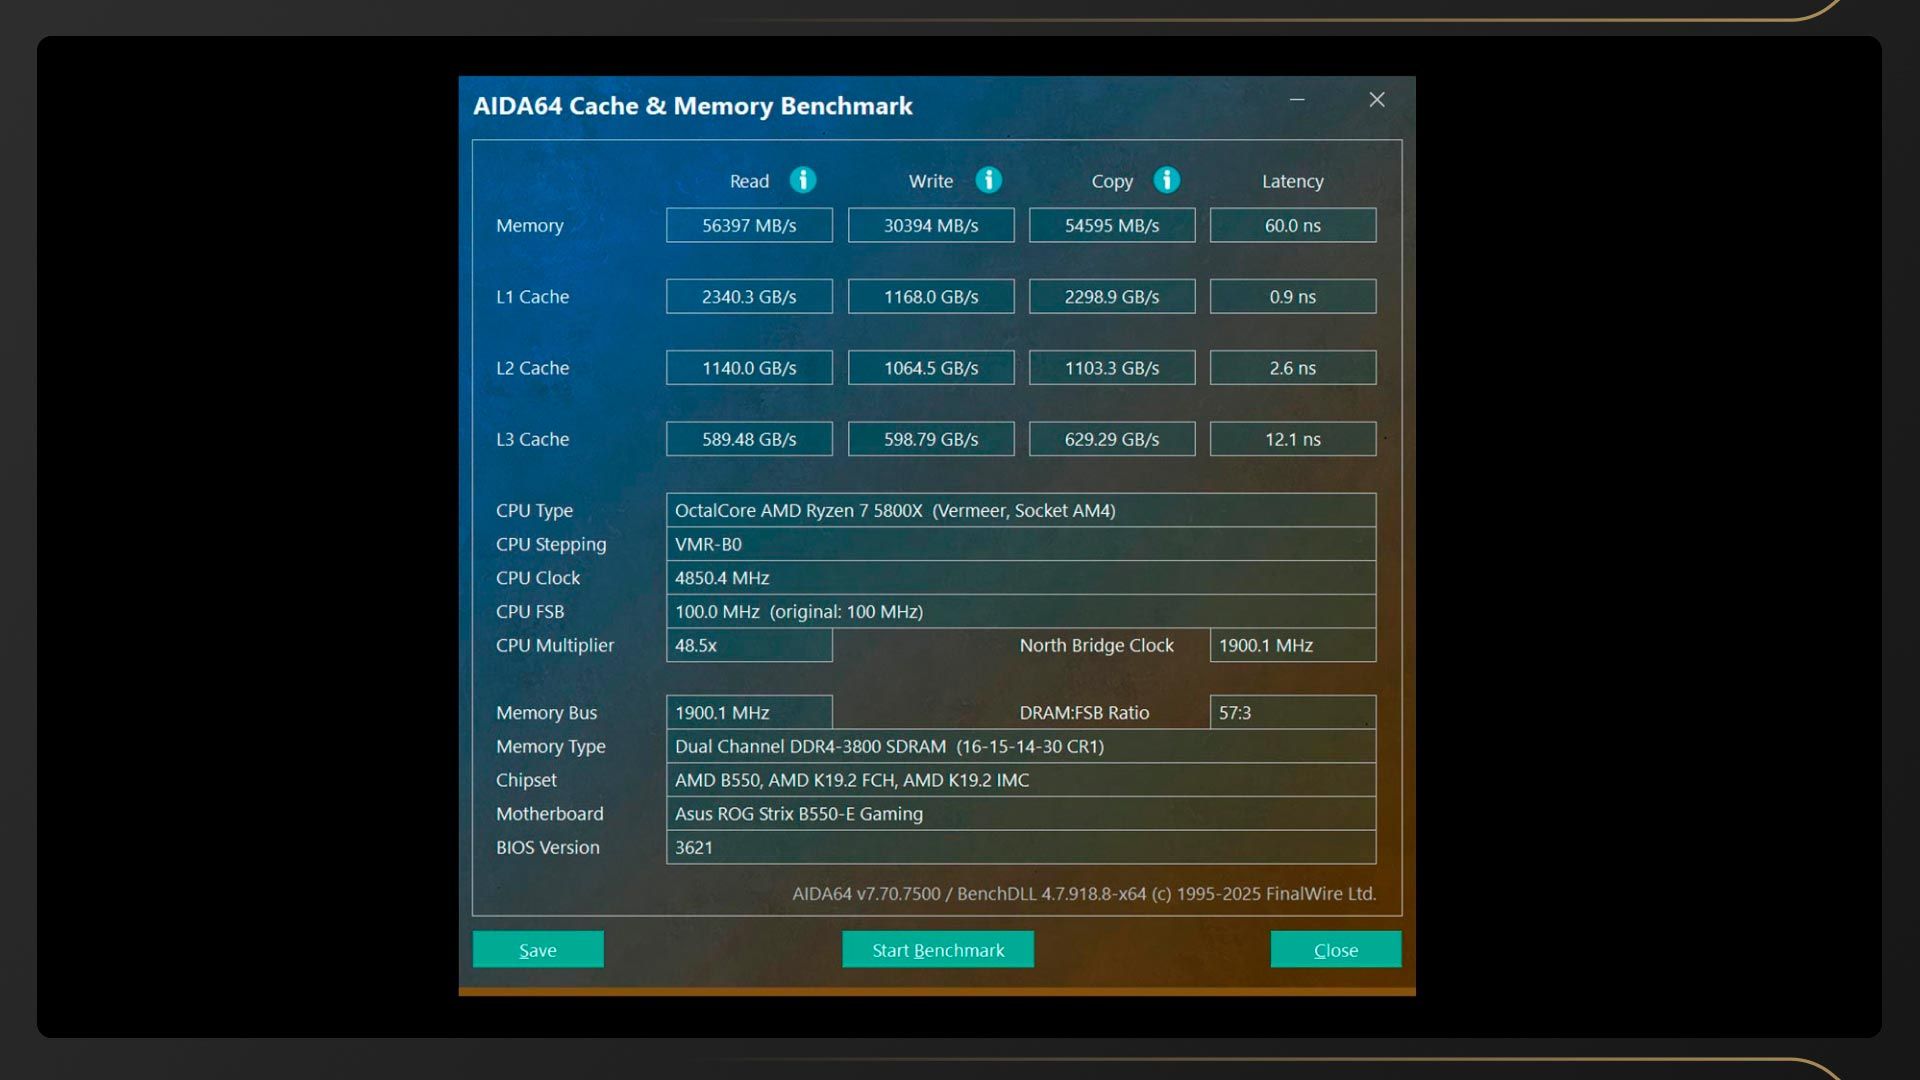The image size is (1920, 1080).
Task: Click the CPU Multiplier 48.5x field
Action: [x=749, y=646]
